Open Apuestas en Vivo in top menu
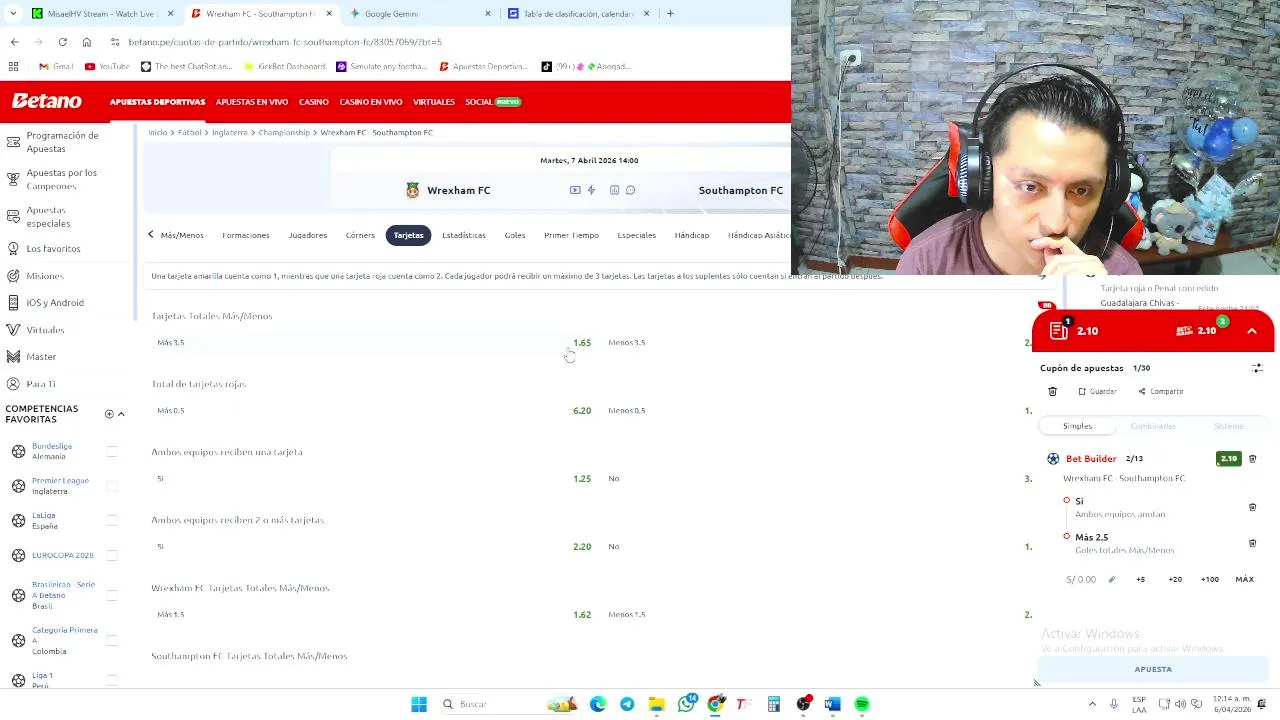This screenshot has width=1280, height=720. (252, 102)
